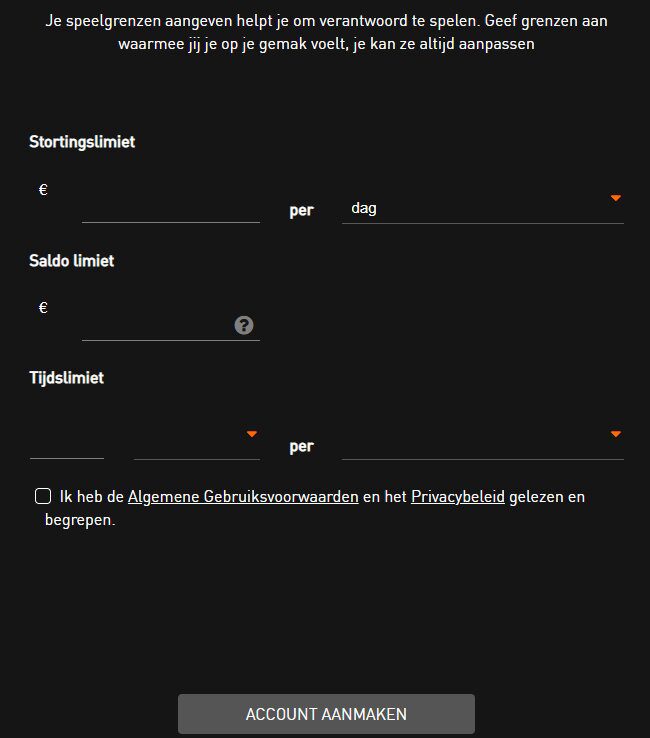Click orange arrow of Tijdslimiet unit selector
The width and height of the screenshot is (650, 738).
[x=252, y=433]
